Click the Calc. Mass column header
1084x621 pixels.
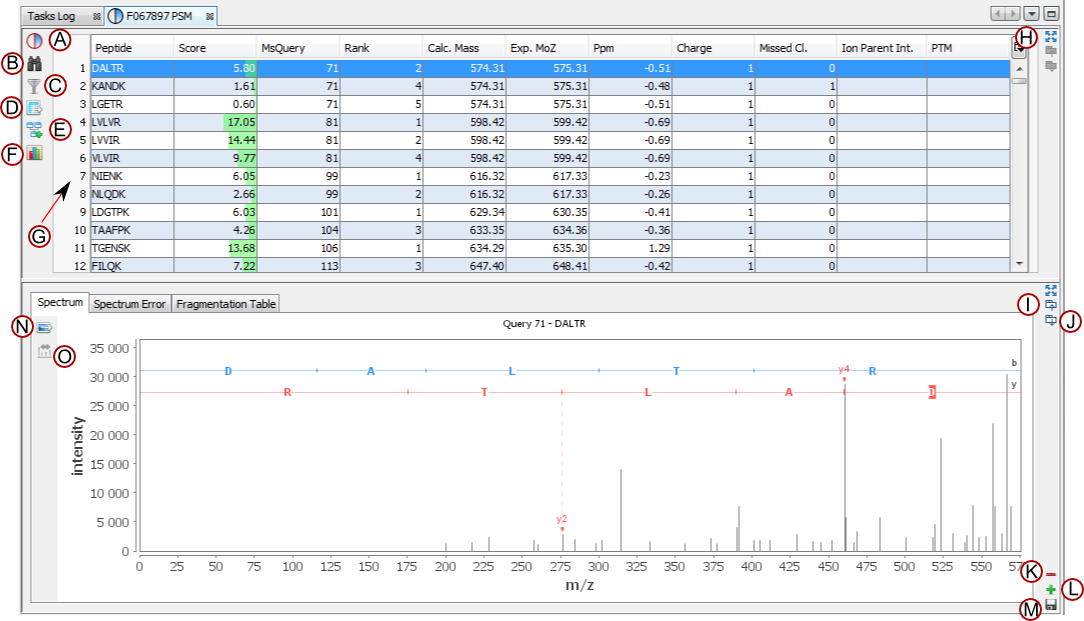click(463, 48)
